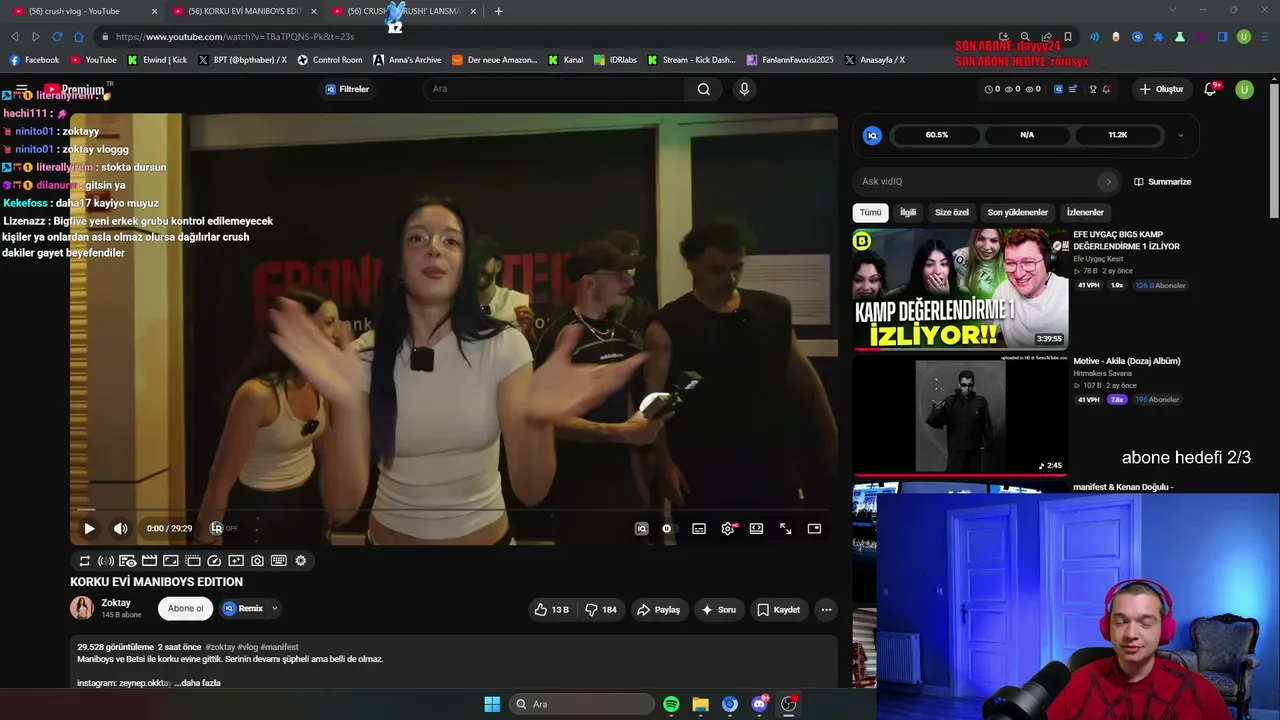Open the player settings gear
This screenshot has width=1280, height=720.
tap(728, 529)
